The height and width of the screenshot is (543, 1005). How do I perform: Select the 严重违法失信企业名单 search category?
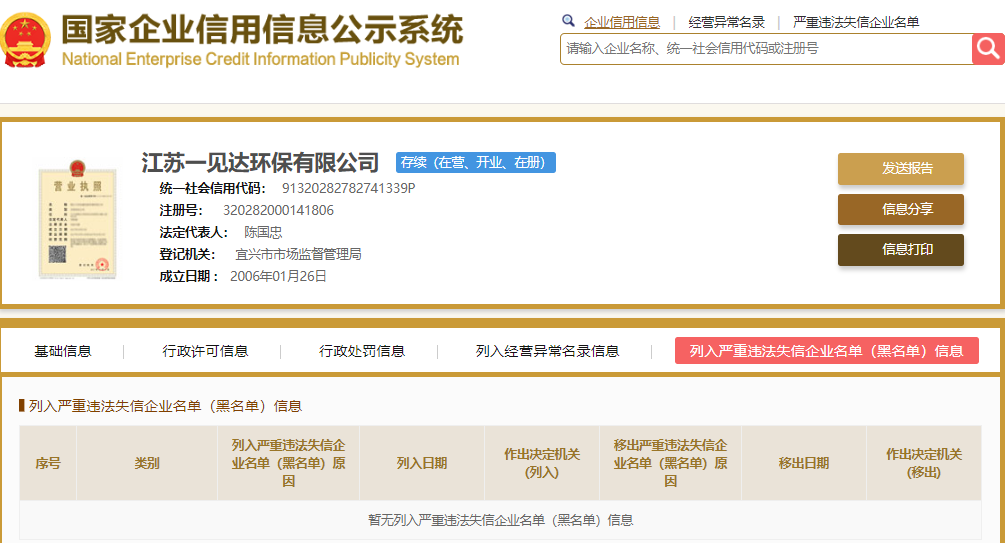pos(856,22)
